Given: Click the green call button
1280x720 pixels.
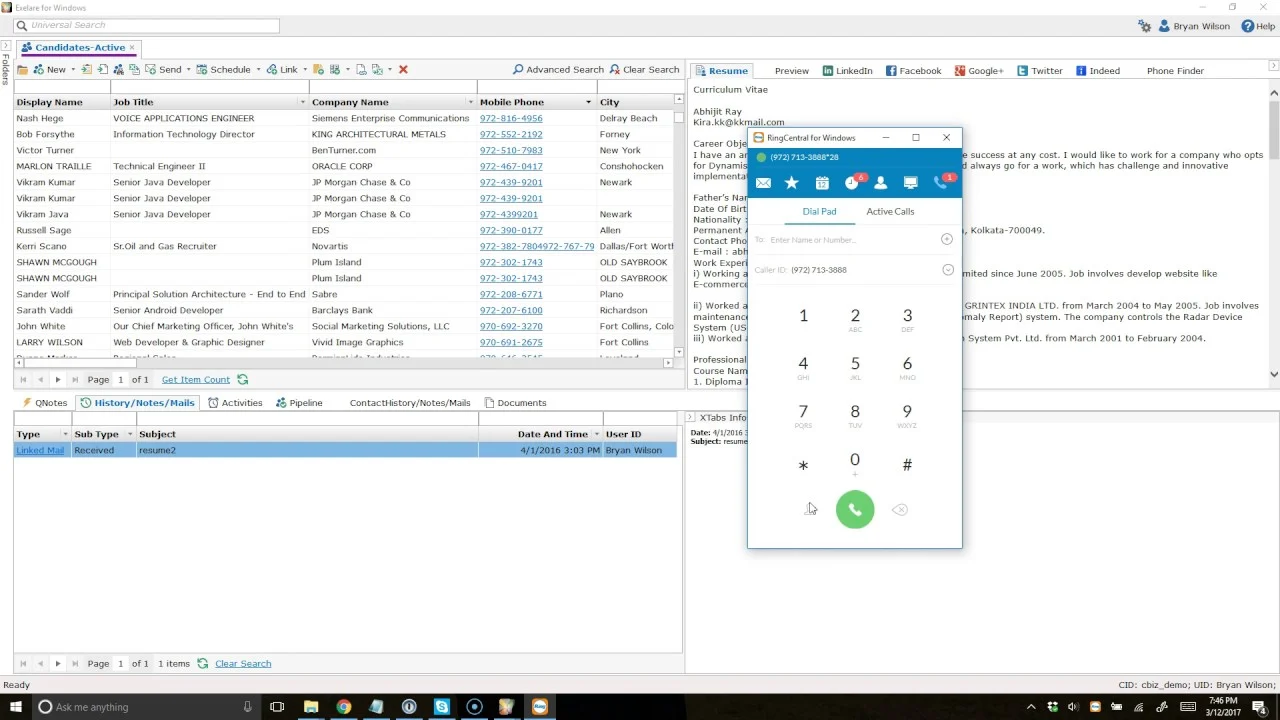Looking at the screenshot, I should pyautogui.click(x=855, y=510).
